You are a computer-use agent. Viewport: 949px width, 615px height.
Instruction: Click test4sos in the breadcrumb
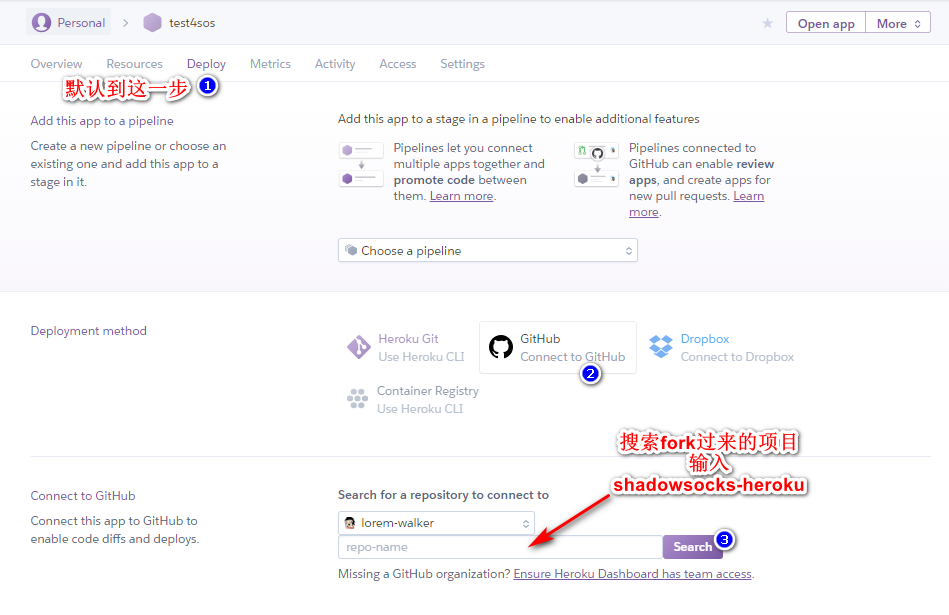click(x=192, y=23)
